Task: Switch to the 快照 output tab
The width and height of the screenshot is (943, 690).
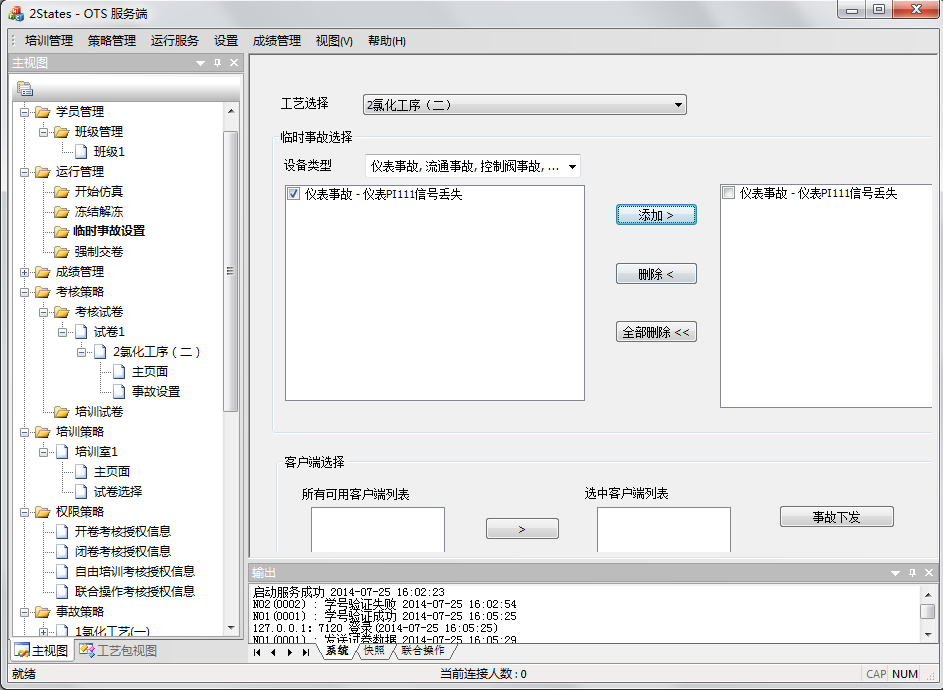Action: (x=373, y=651)
